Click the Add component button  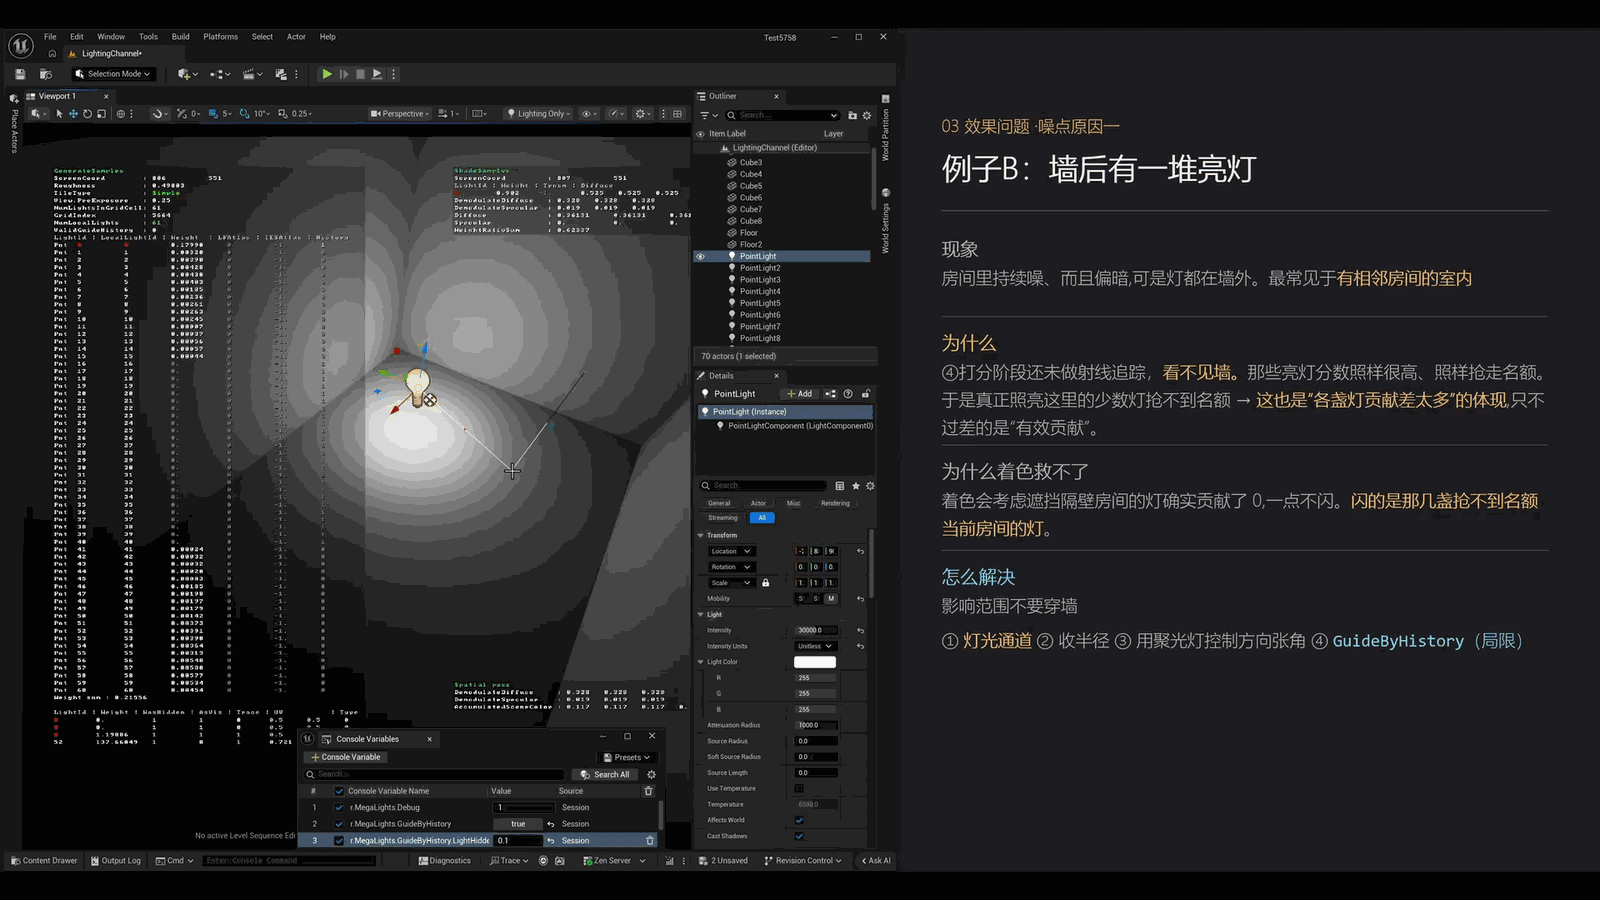(800, 394)
